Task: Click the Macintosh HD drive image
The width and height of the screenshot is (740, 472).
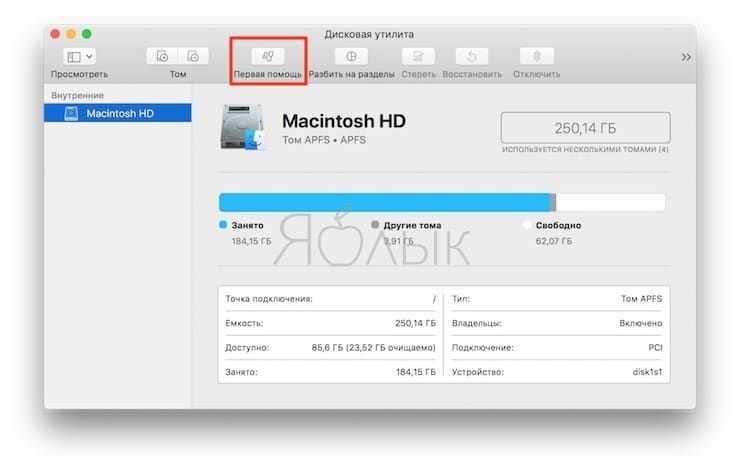Action: [242, 127]
